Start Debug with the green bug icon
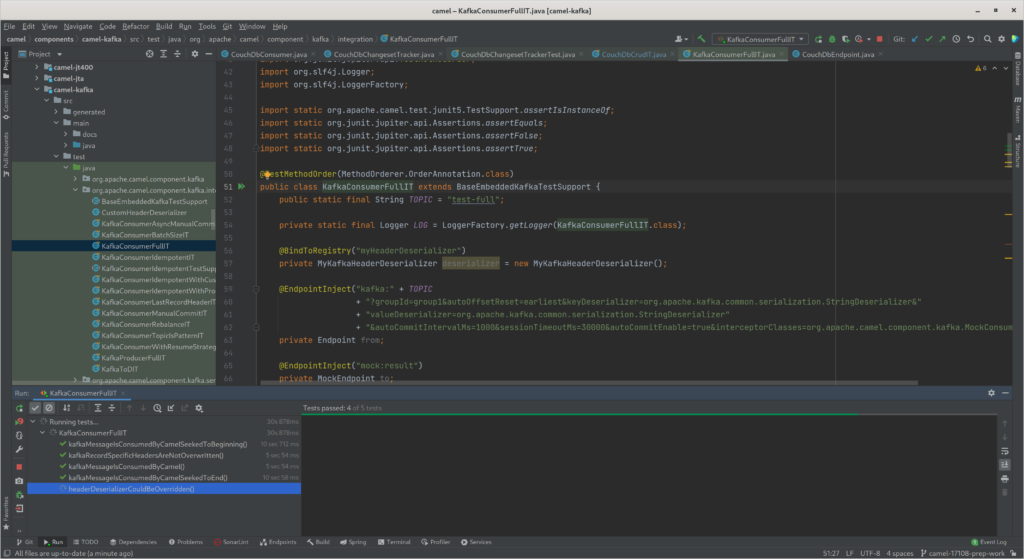 pos(832,39)
